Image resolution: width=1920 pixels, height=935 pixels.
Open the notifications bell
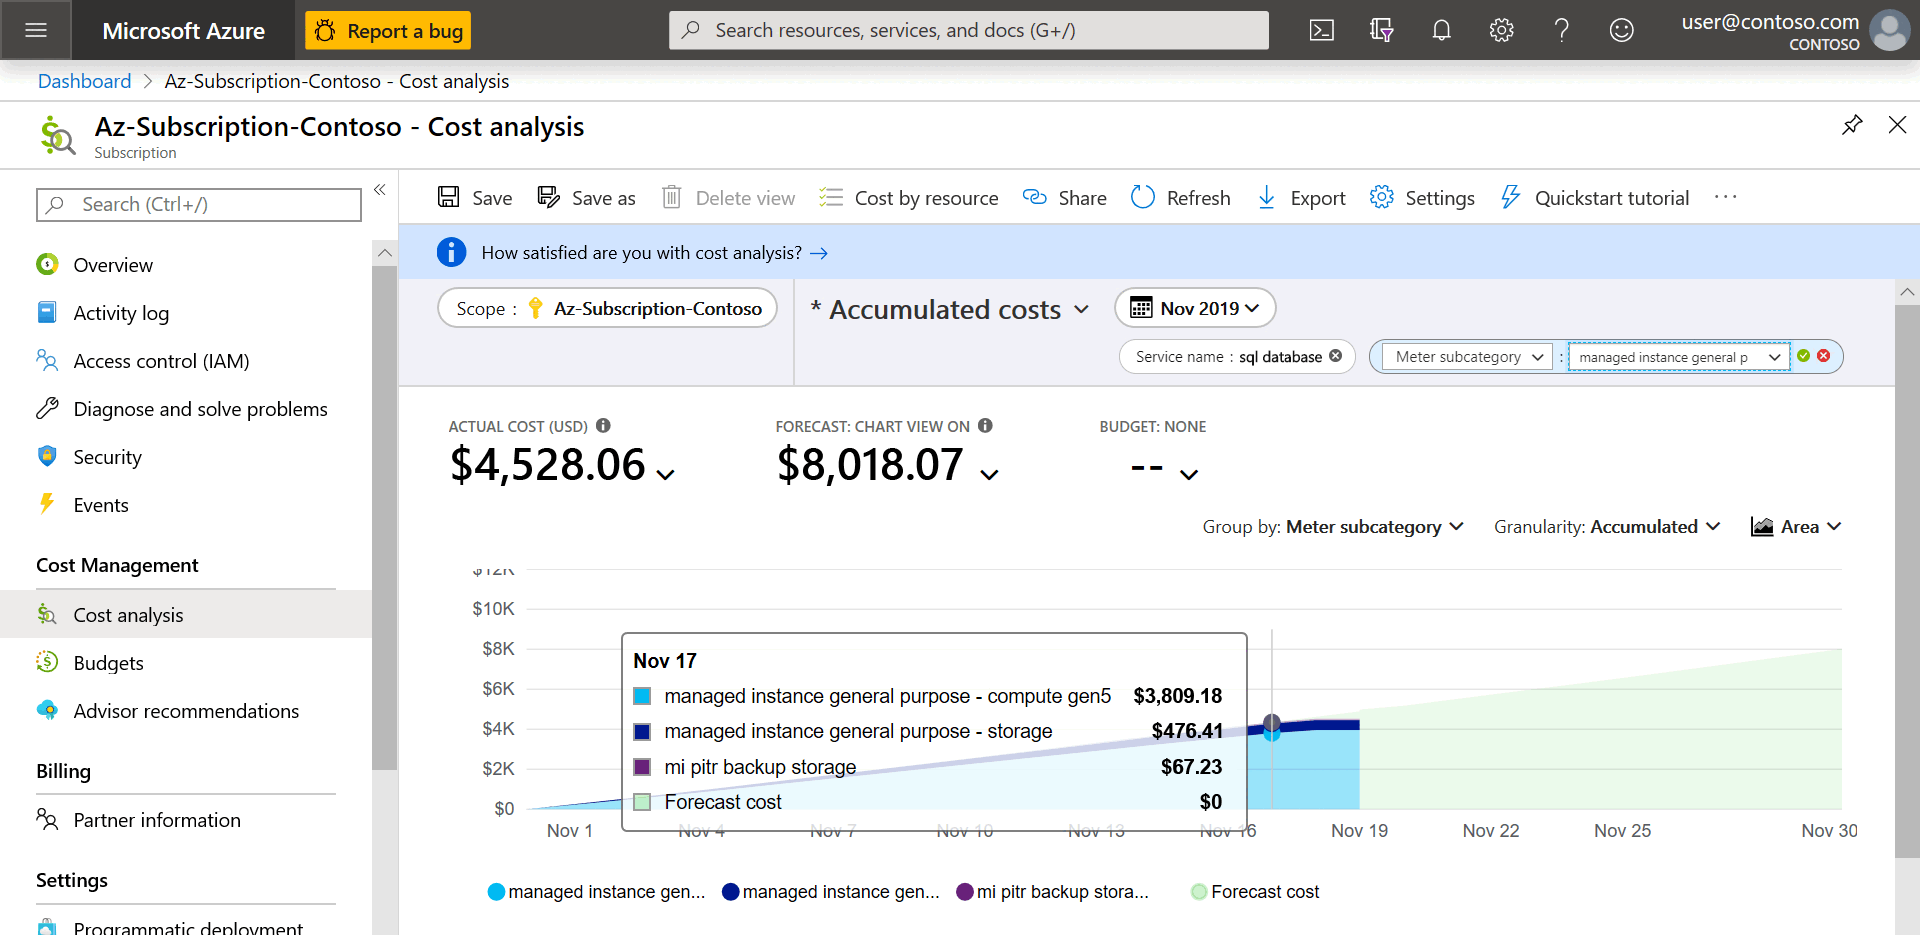1441,30
